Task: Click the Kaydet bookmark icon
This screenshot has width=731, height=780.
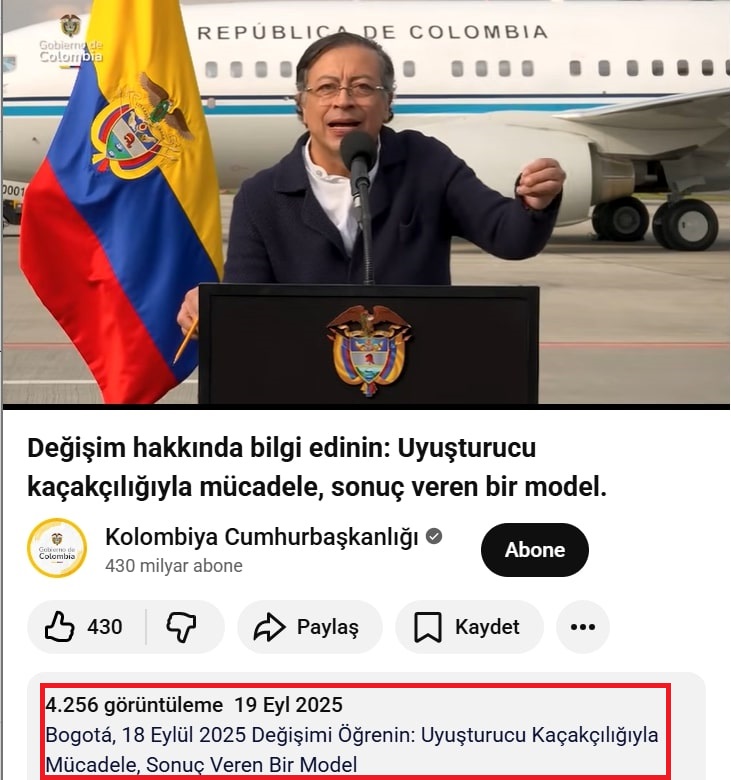Action: point(428,627)
